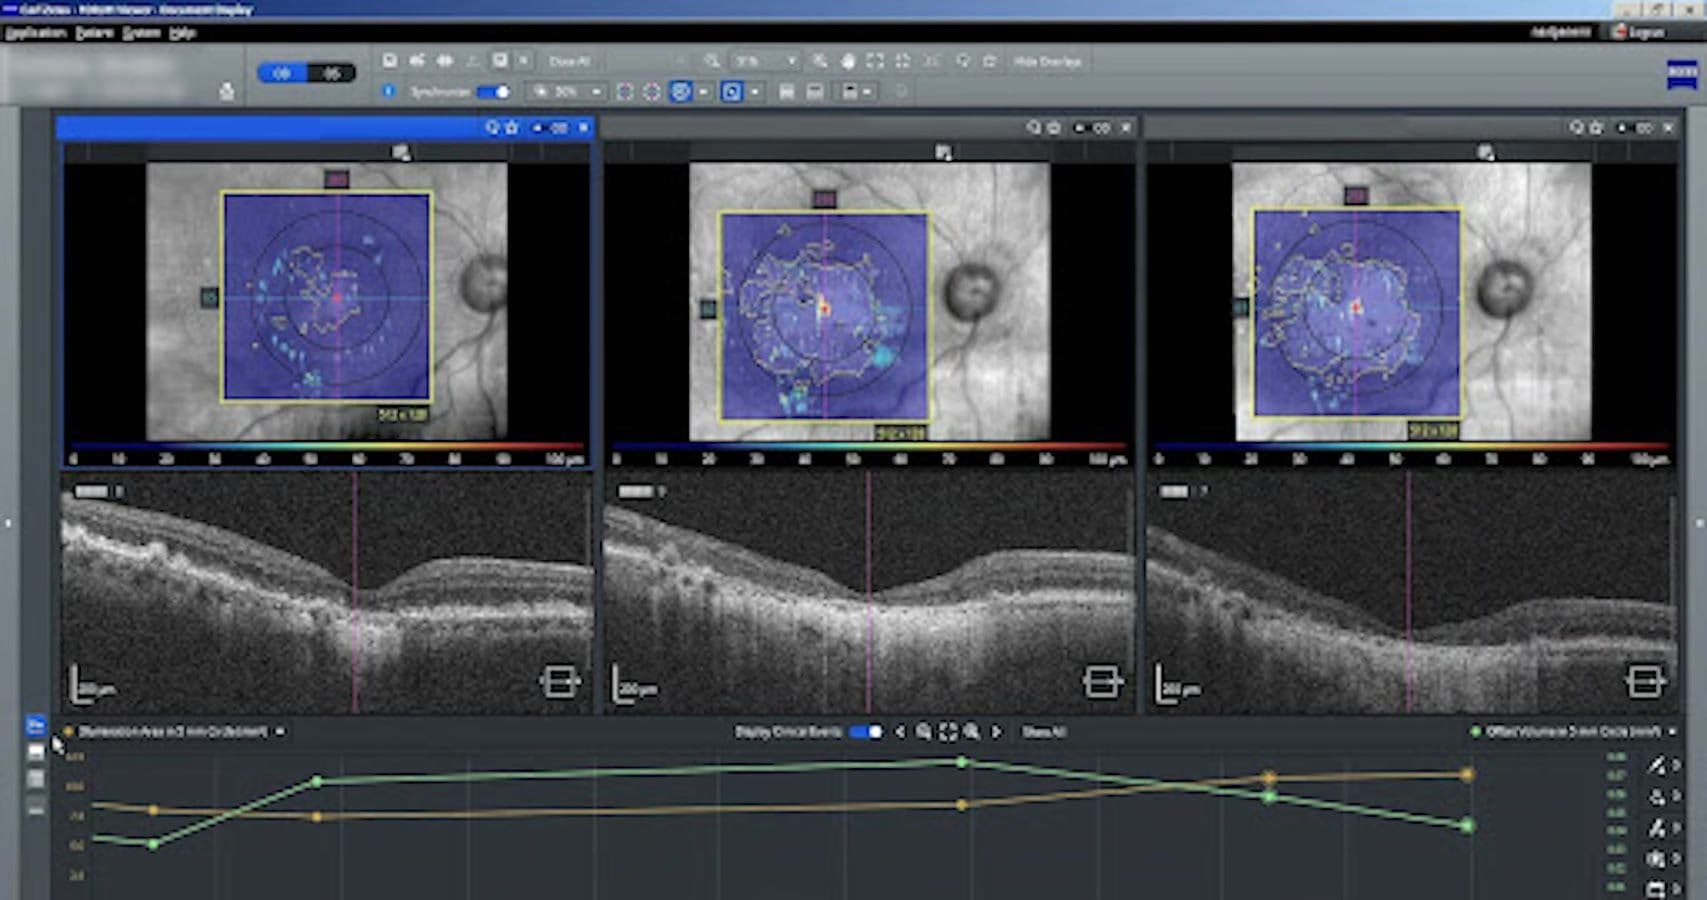Click slice navigator icon in third B-scan
This screenshot has width=1707, height=900.
[x=1645, y=682]
